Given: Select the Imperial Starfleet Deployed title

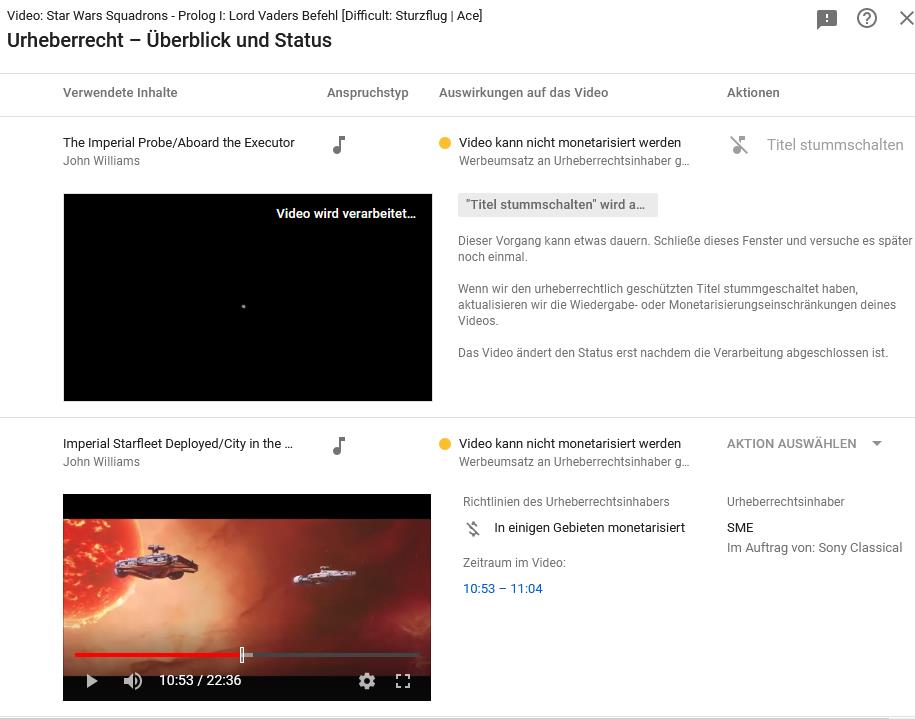Looking at the screenshot, I should point(178,444).
